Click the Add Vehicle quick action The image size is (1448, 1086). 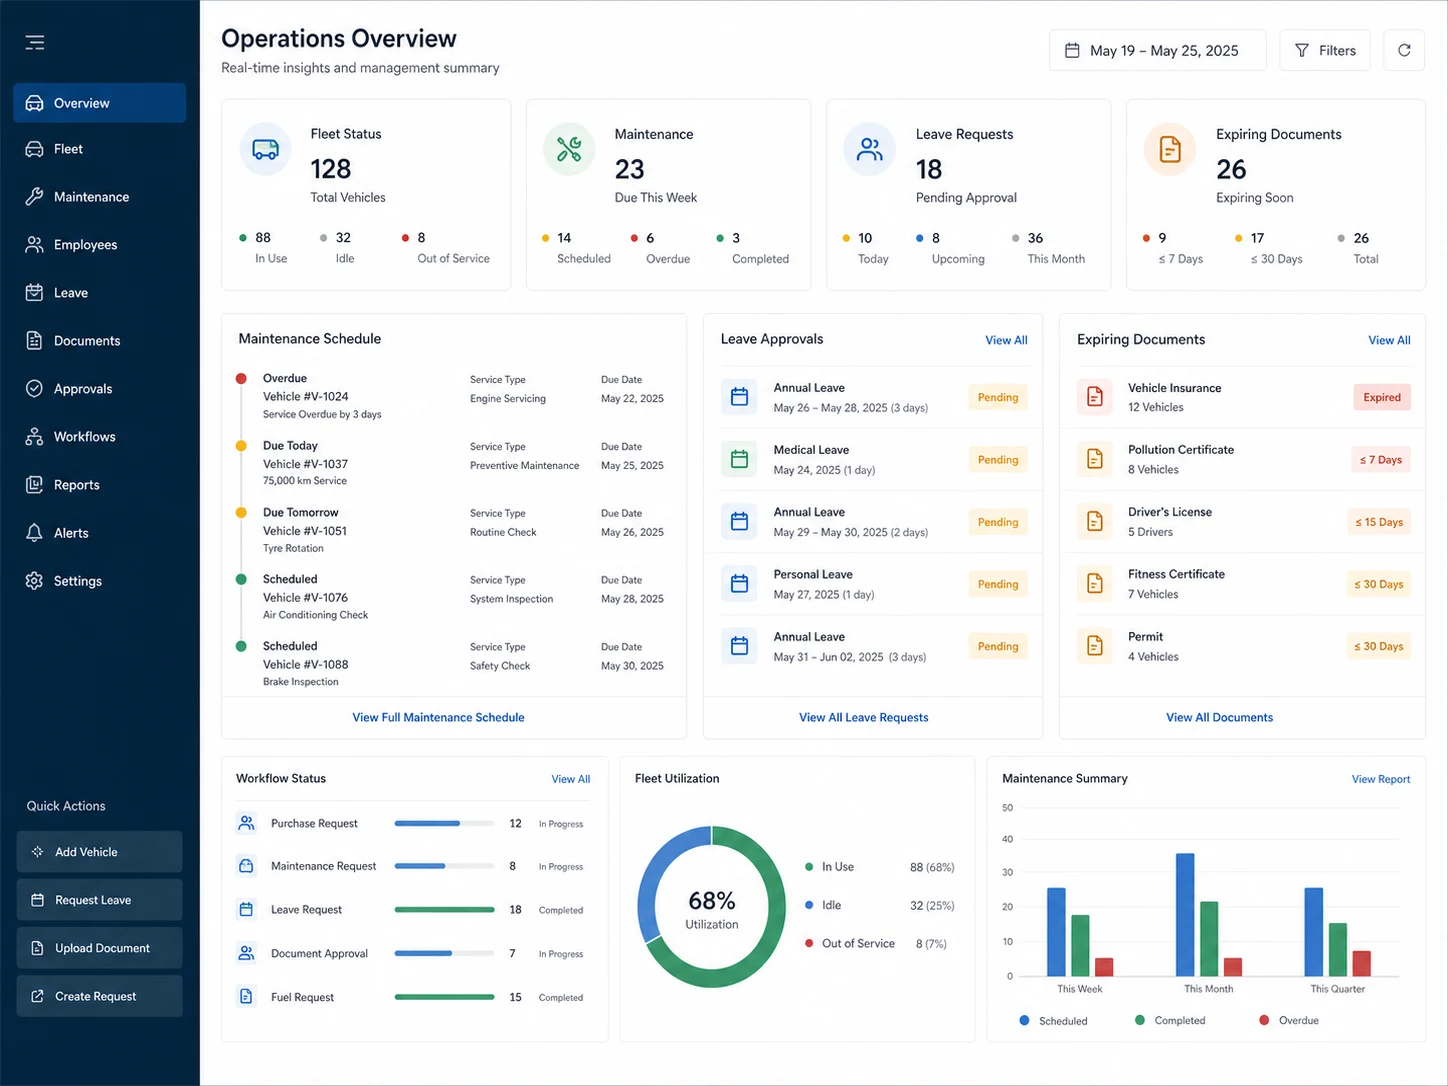(100, 852)
